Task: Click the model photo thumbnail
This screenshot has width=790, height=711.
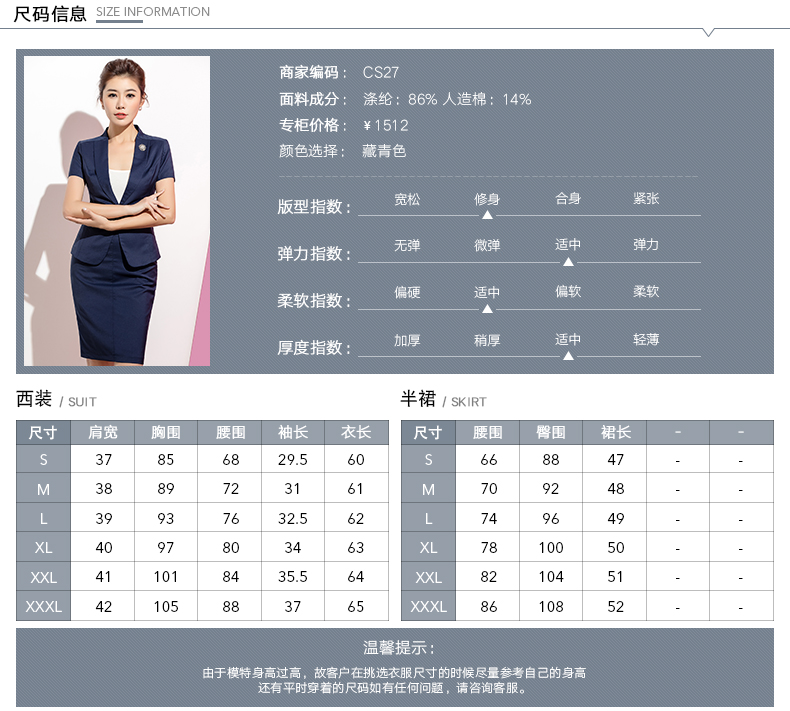Action: click(117, 211)
